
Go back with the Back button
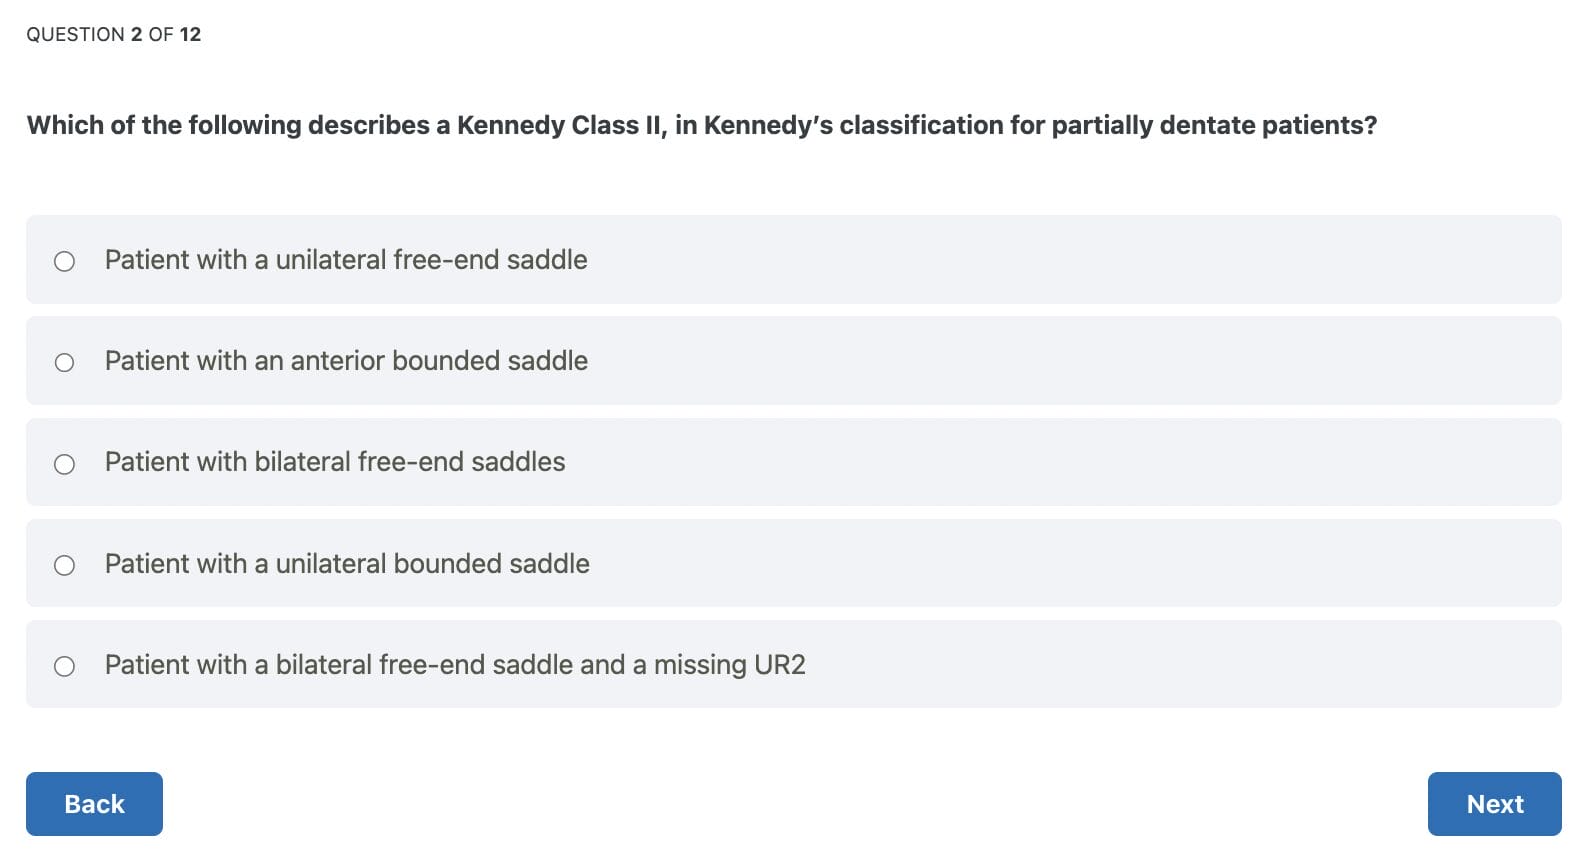pos(94,804)
